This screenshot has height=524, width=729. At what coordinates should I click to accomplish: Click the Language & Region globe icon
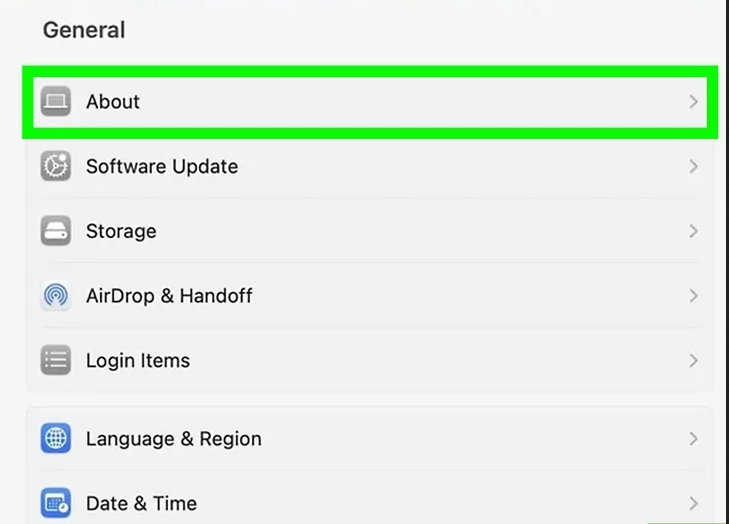(x=56, y=438)
